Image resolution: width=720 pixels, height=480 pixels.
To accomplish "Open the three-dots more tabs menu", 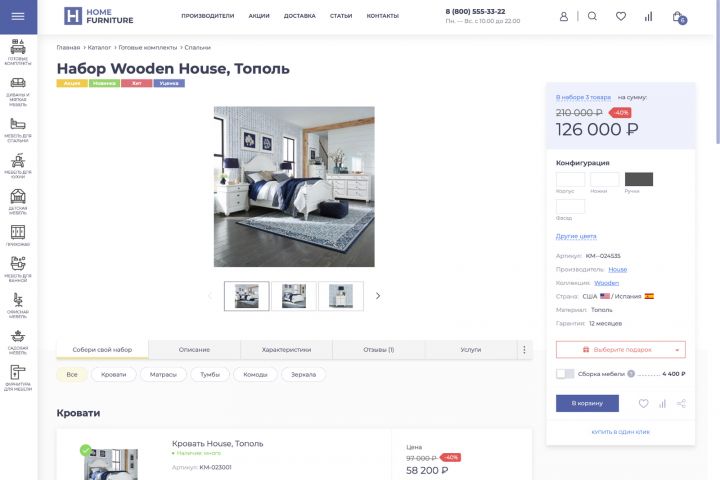I will 524,350.
